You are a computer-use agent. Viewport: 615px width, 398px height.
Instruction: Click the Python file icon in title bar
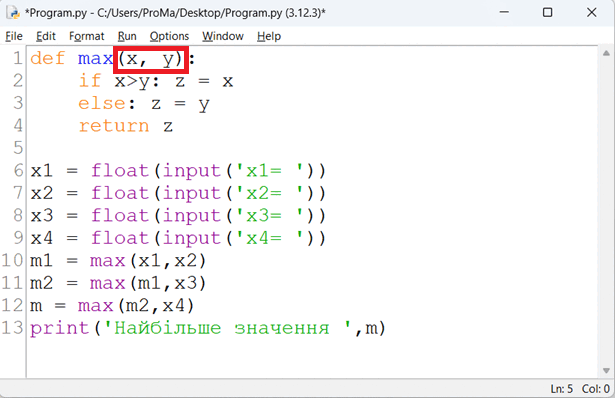pos(13,13)
